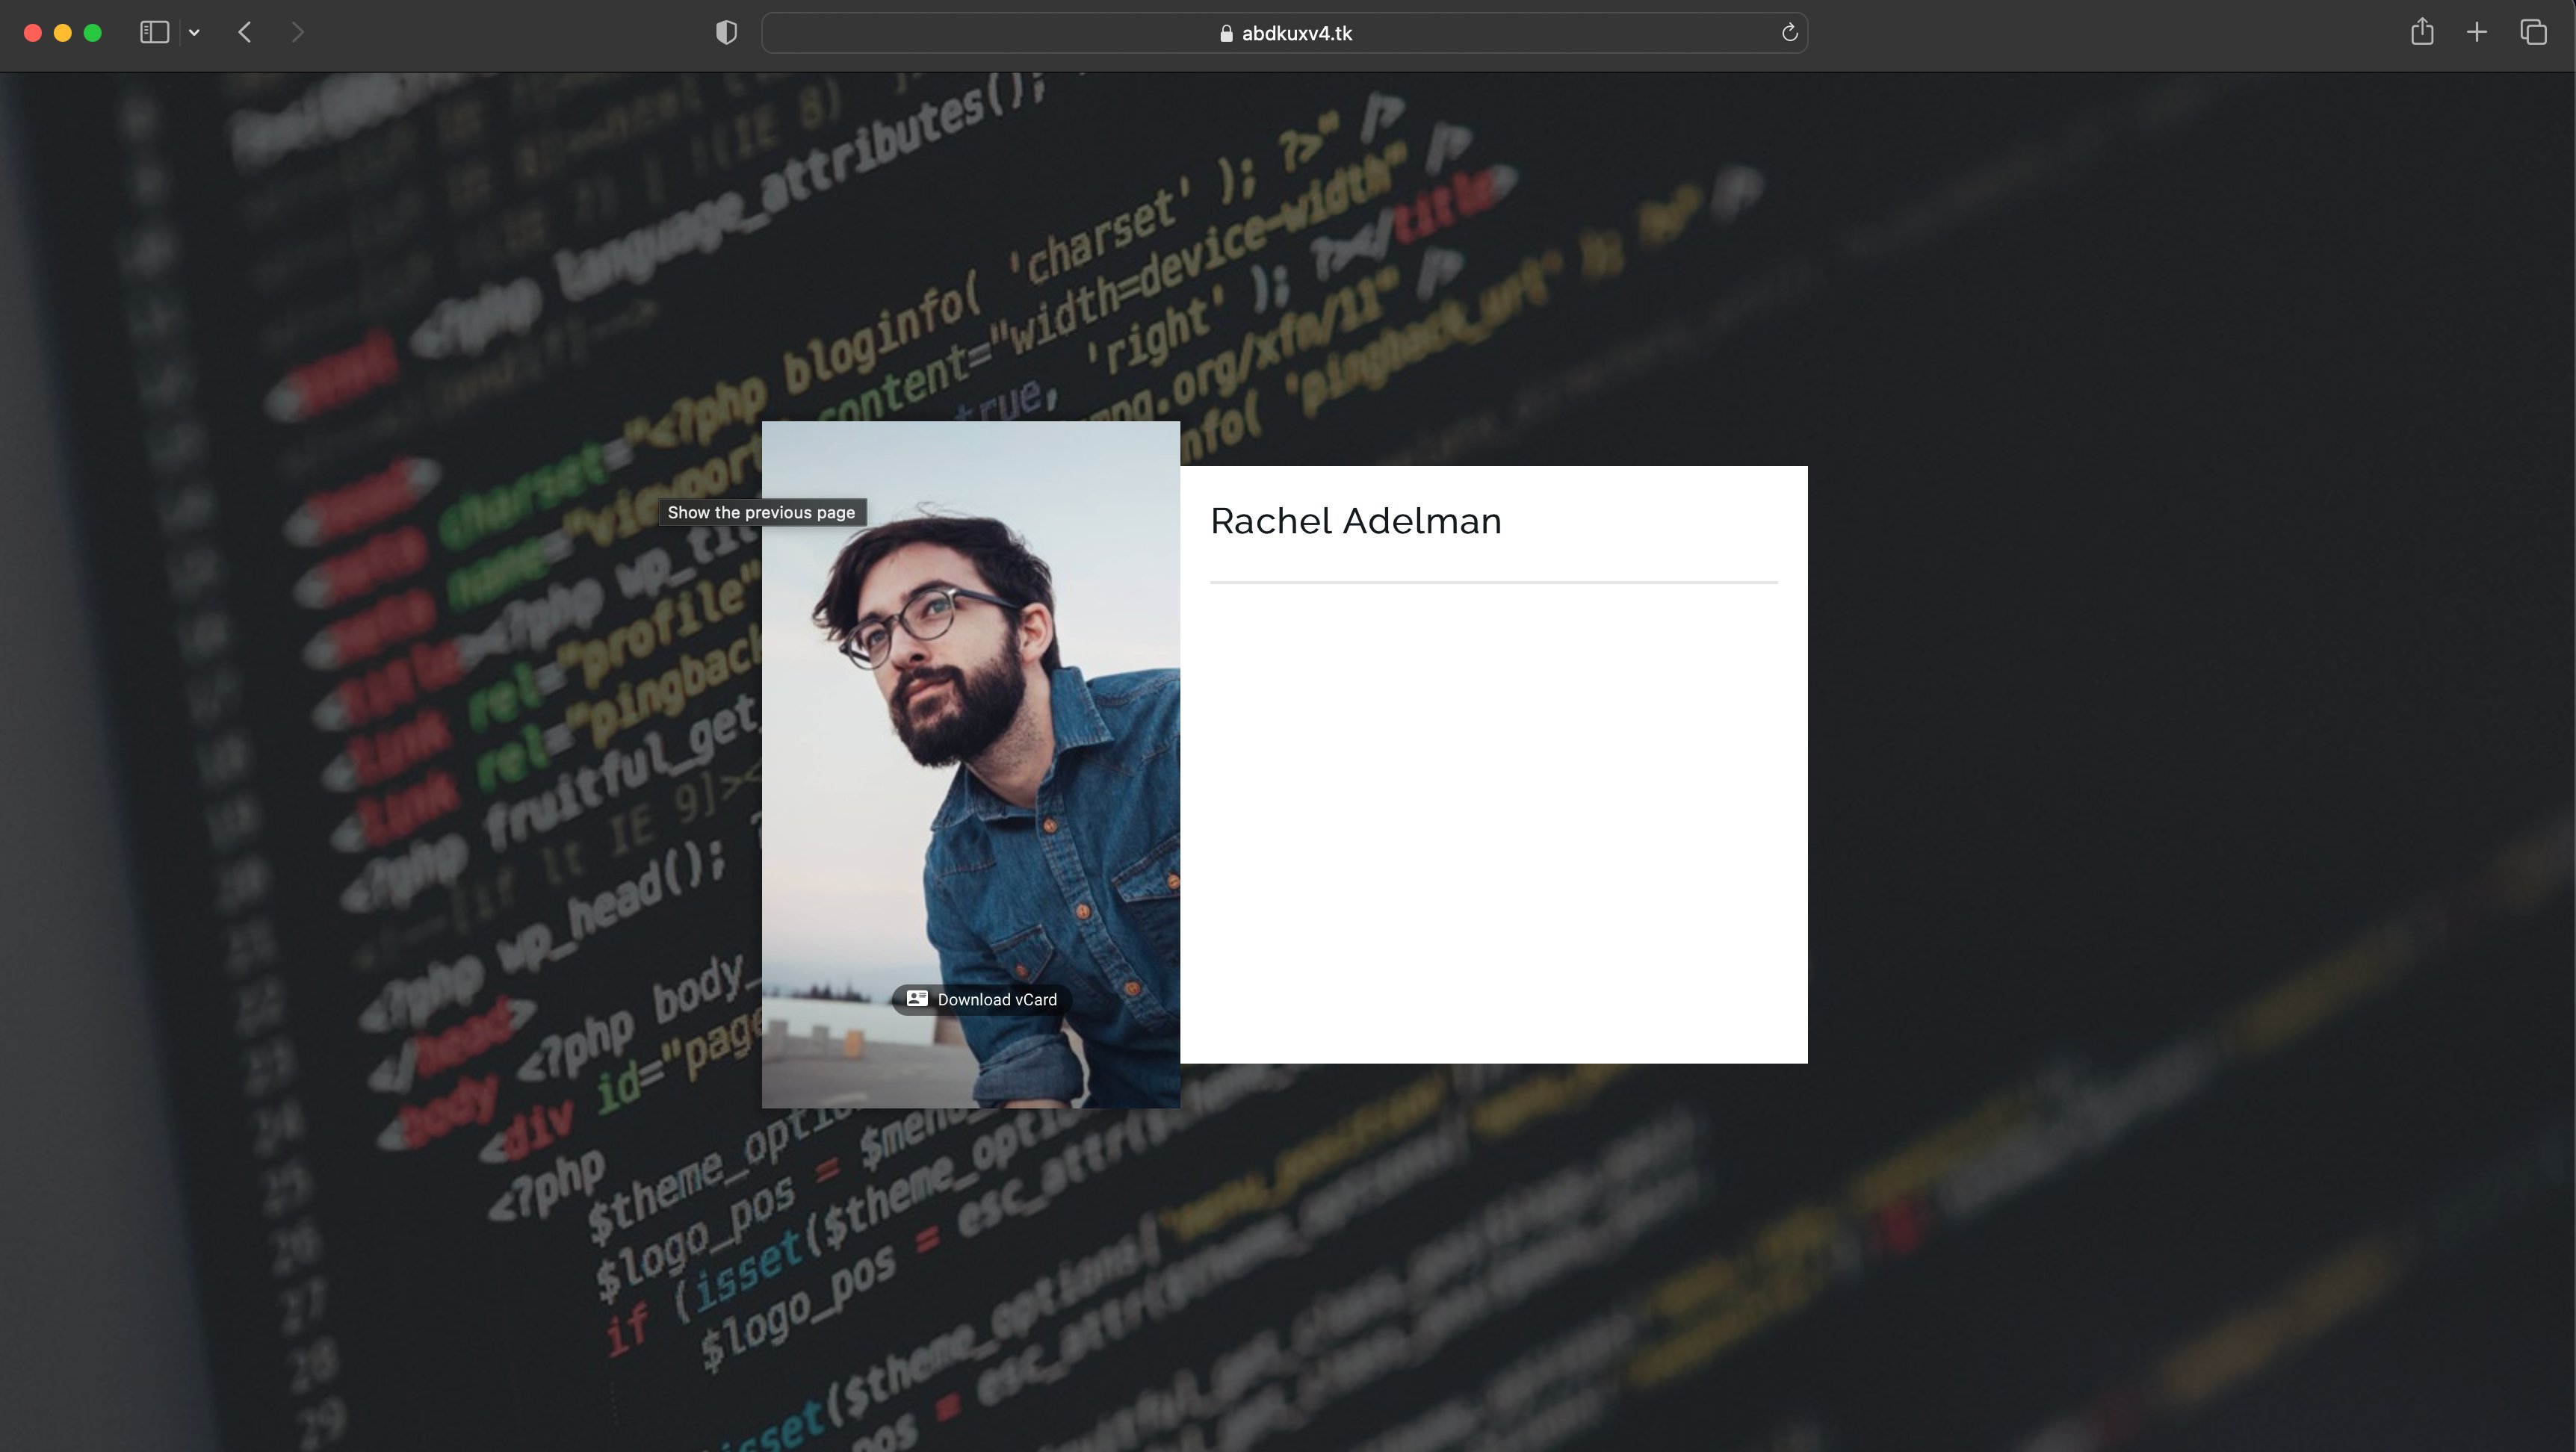Image resolution: width=2576 pixels, height=1452 pixels.
Task: Click the lock icon beside abdkuxv4.tk
Action: (1226, 33)
